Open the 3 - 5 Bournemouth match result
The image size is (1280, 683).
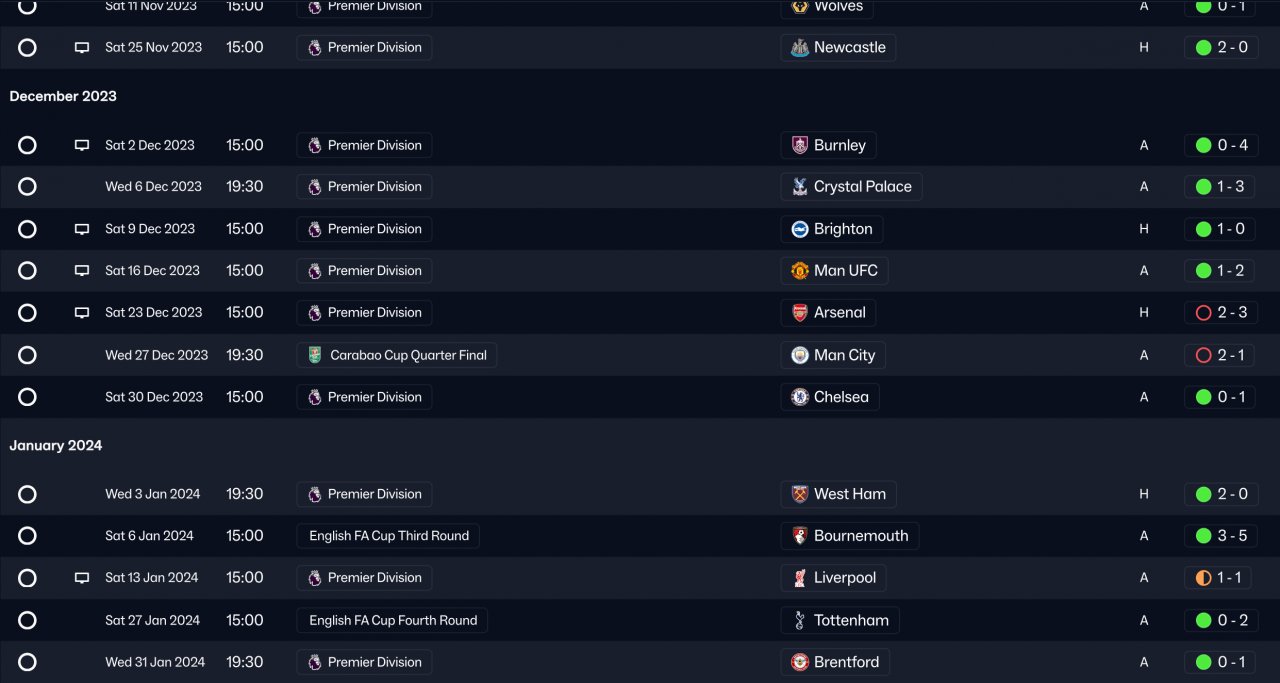1220,536
